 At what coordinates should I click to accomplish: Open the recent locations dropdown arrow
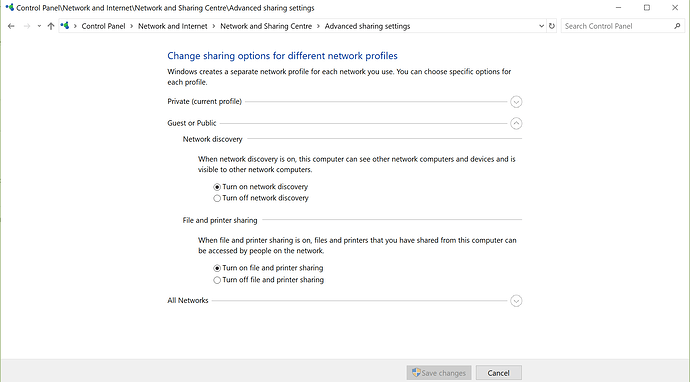39,26
